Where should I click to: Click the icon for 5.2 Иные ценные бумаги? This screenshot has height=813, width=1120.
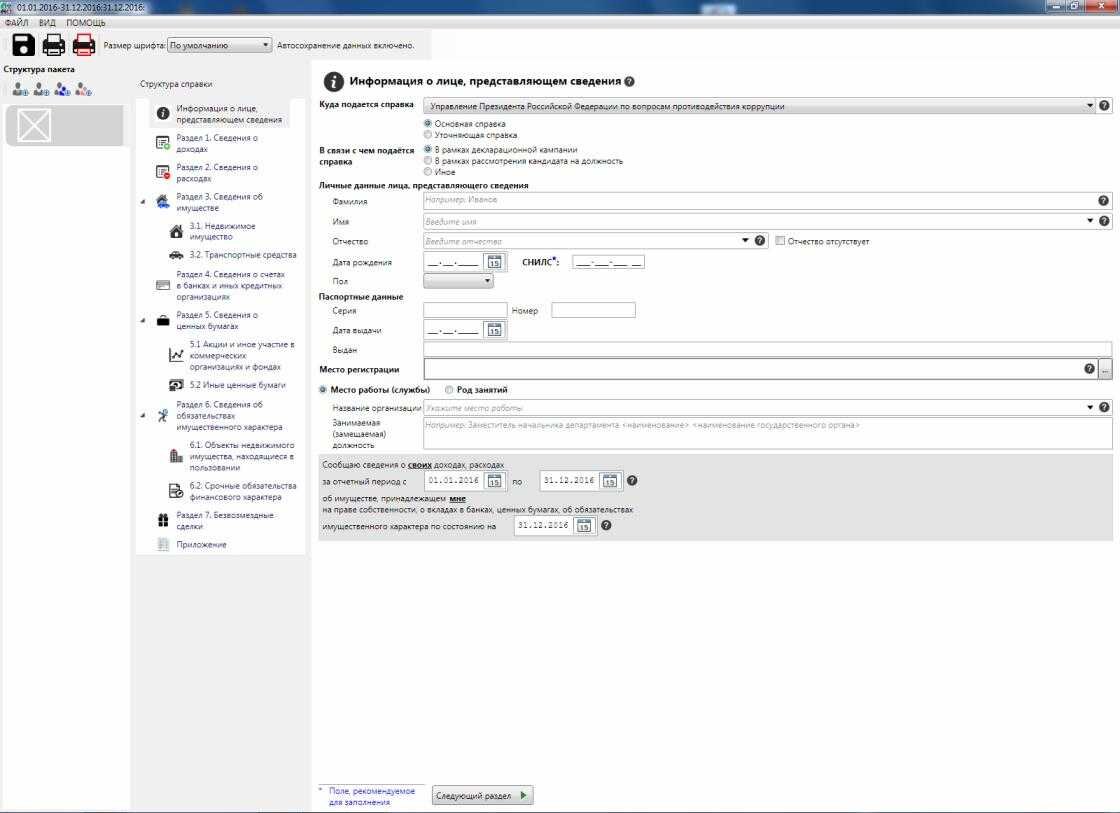click(176, 385)
